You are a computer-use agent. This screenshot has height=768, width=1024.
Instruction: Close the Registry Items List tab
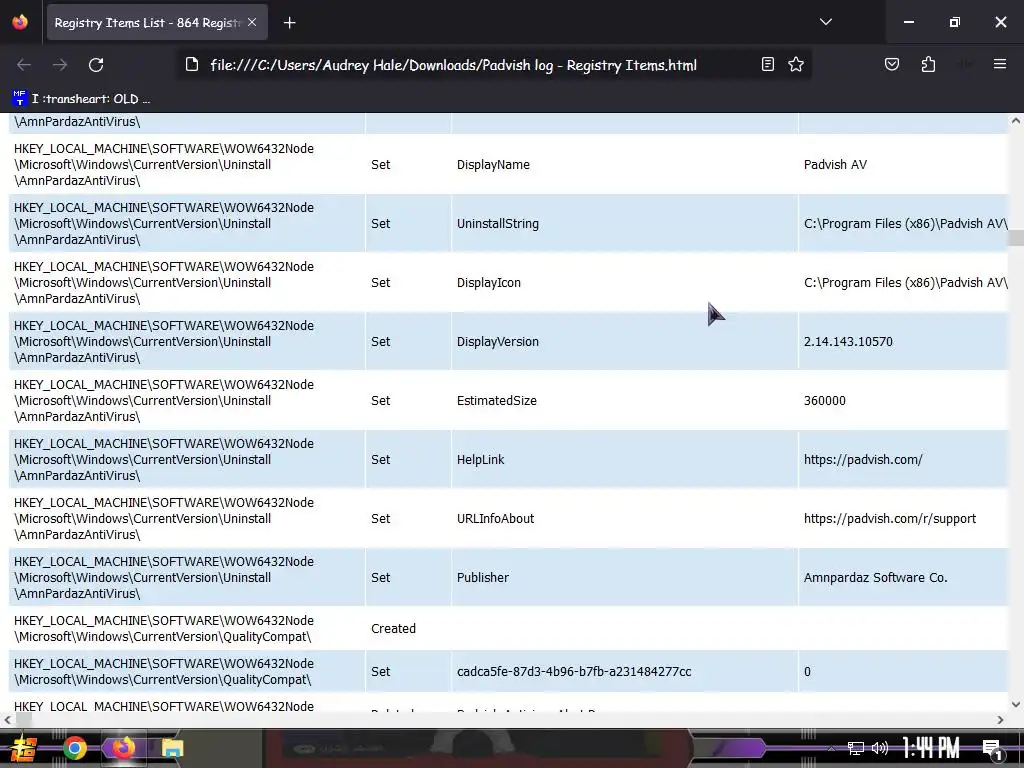coord(252,22)
